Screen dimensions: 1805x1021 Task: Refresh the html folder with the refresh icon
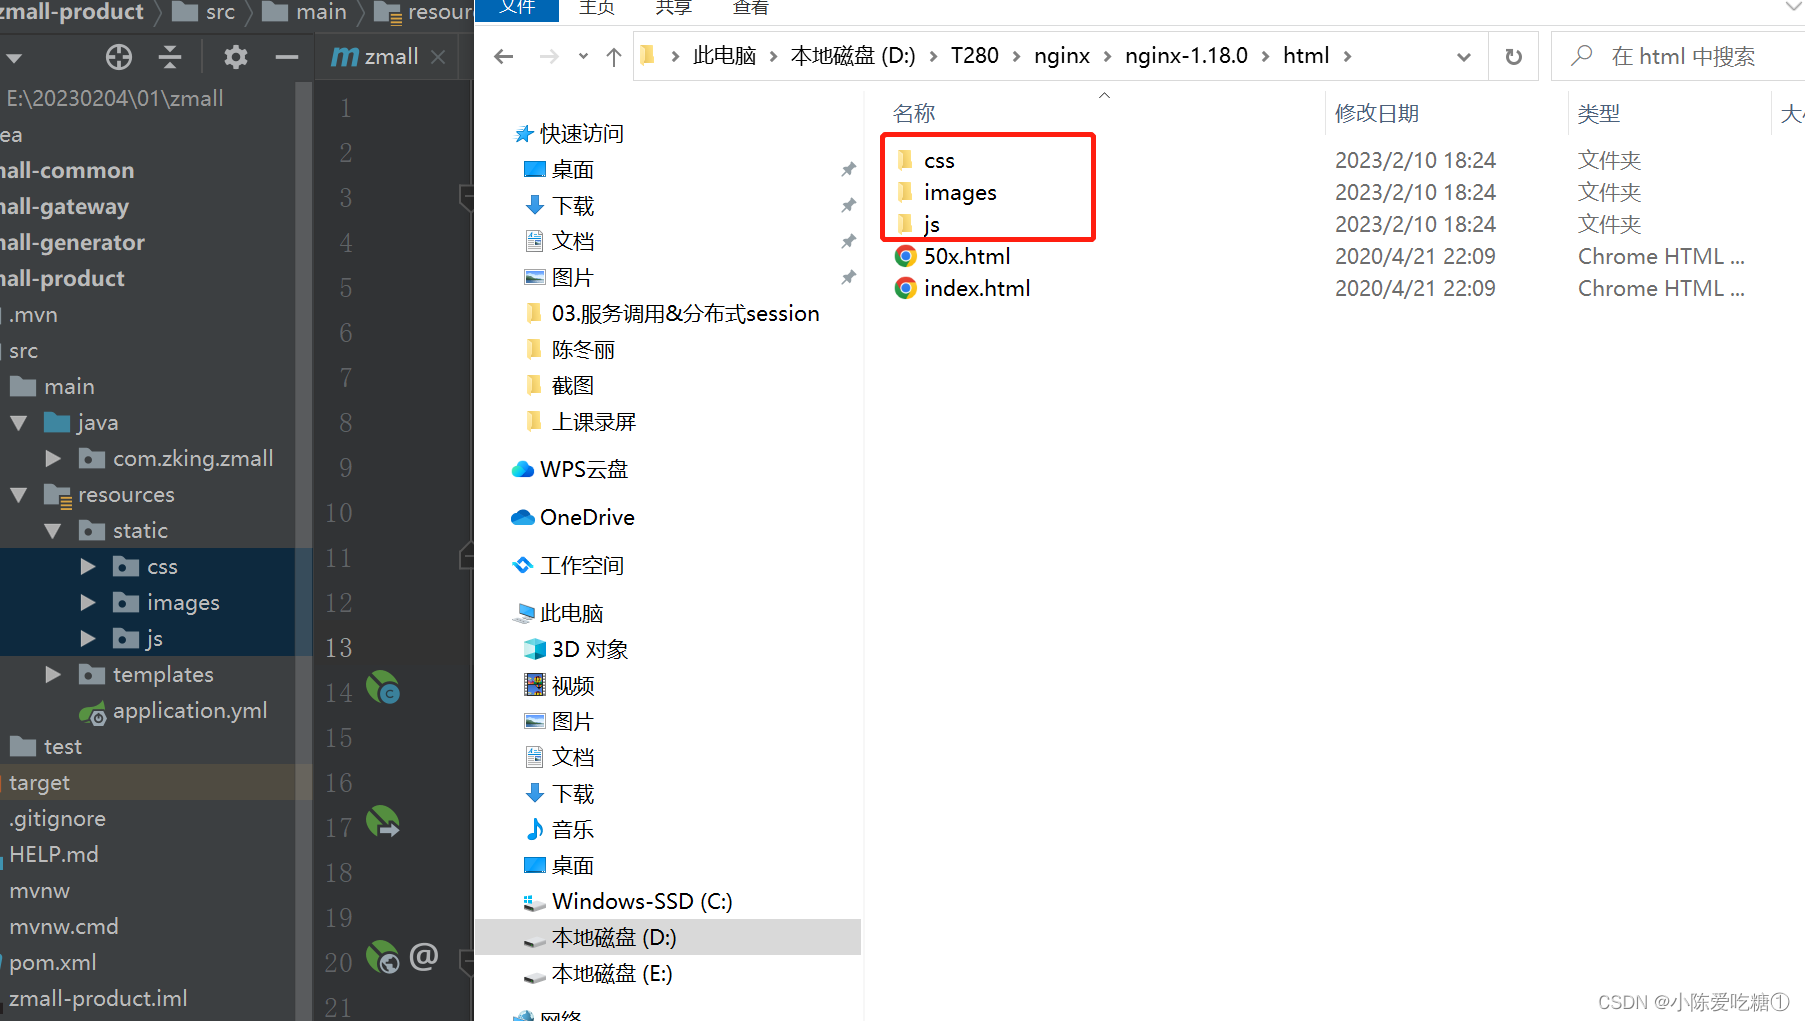[x=1513, y=55]
